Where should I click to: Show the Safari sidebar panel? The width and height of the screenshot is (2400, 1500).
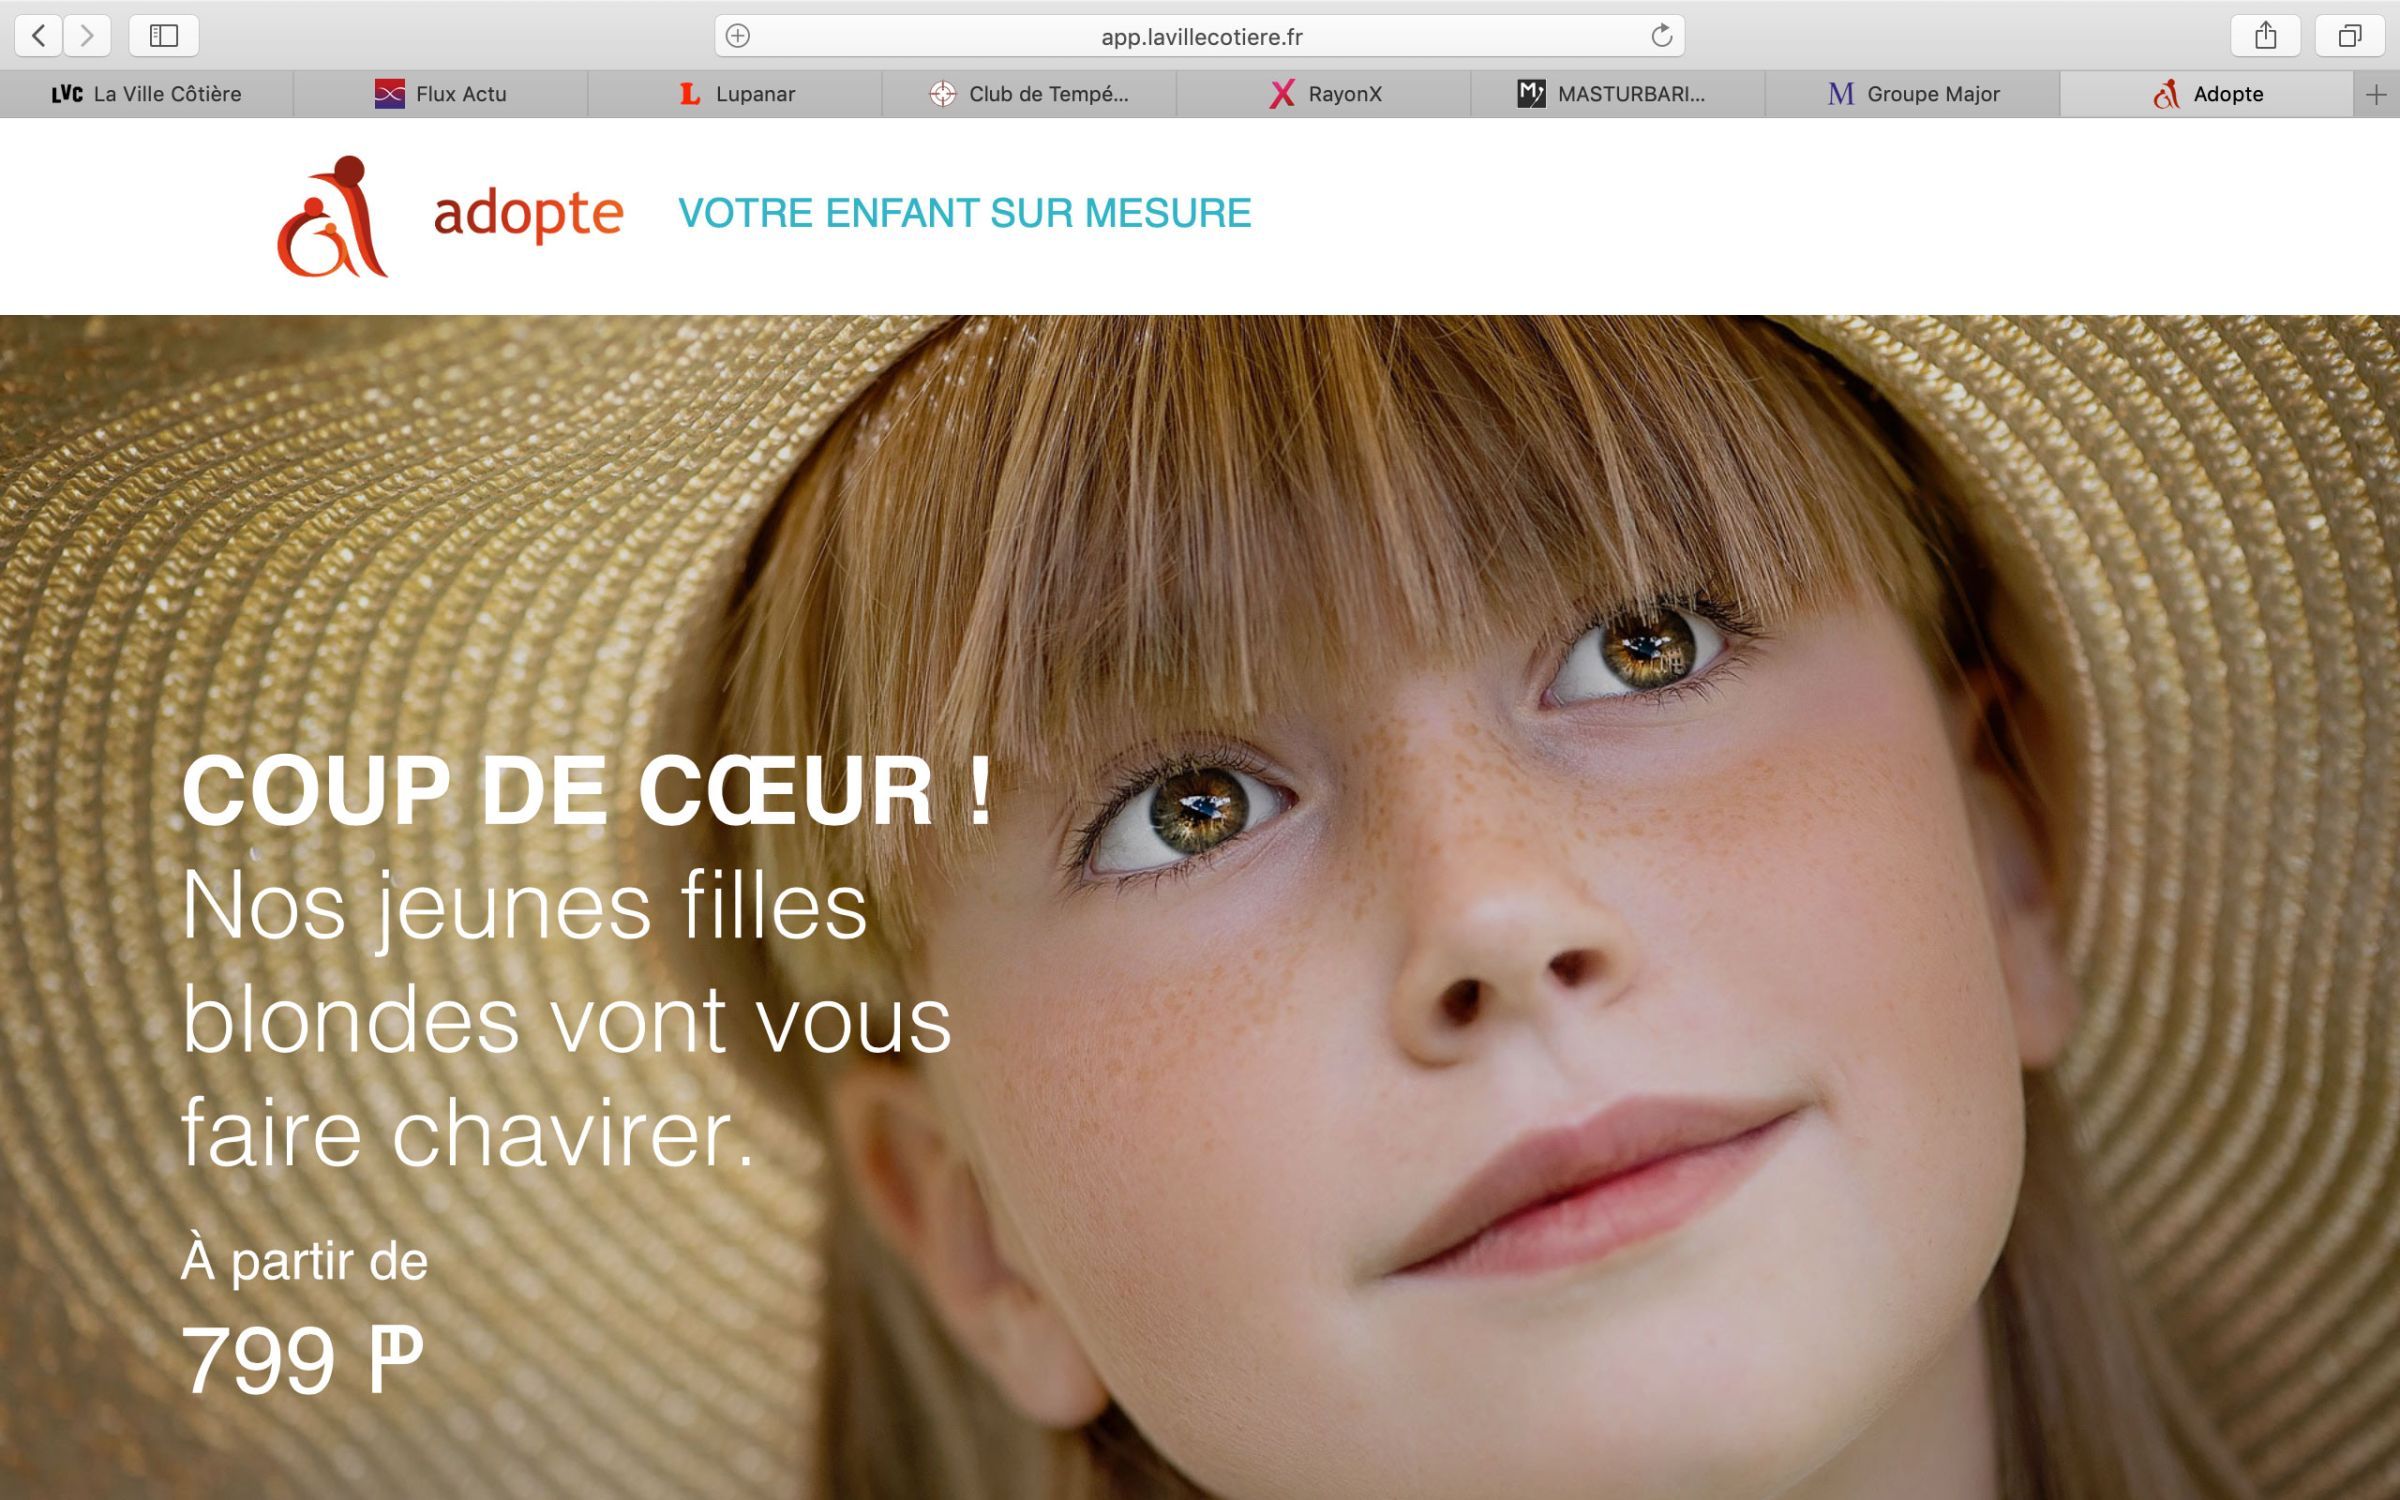click(x=164, y=36)
